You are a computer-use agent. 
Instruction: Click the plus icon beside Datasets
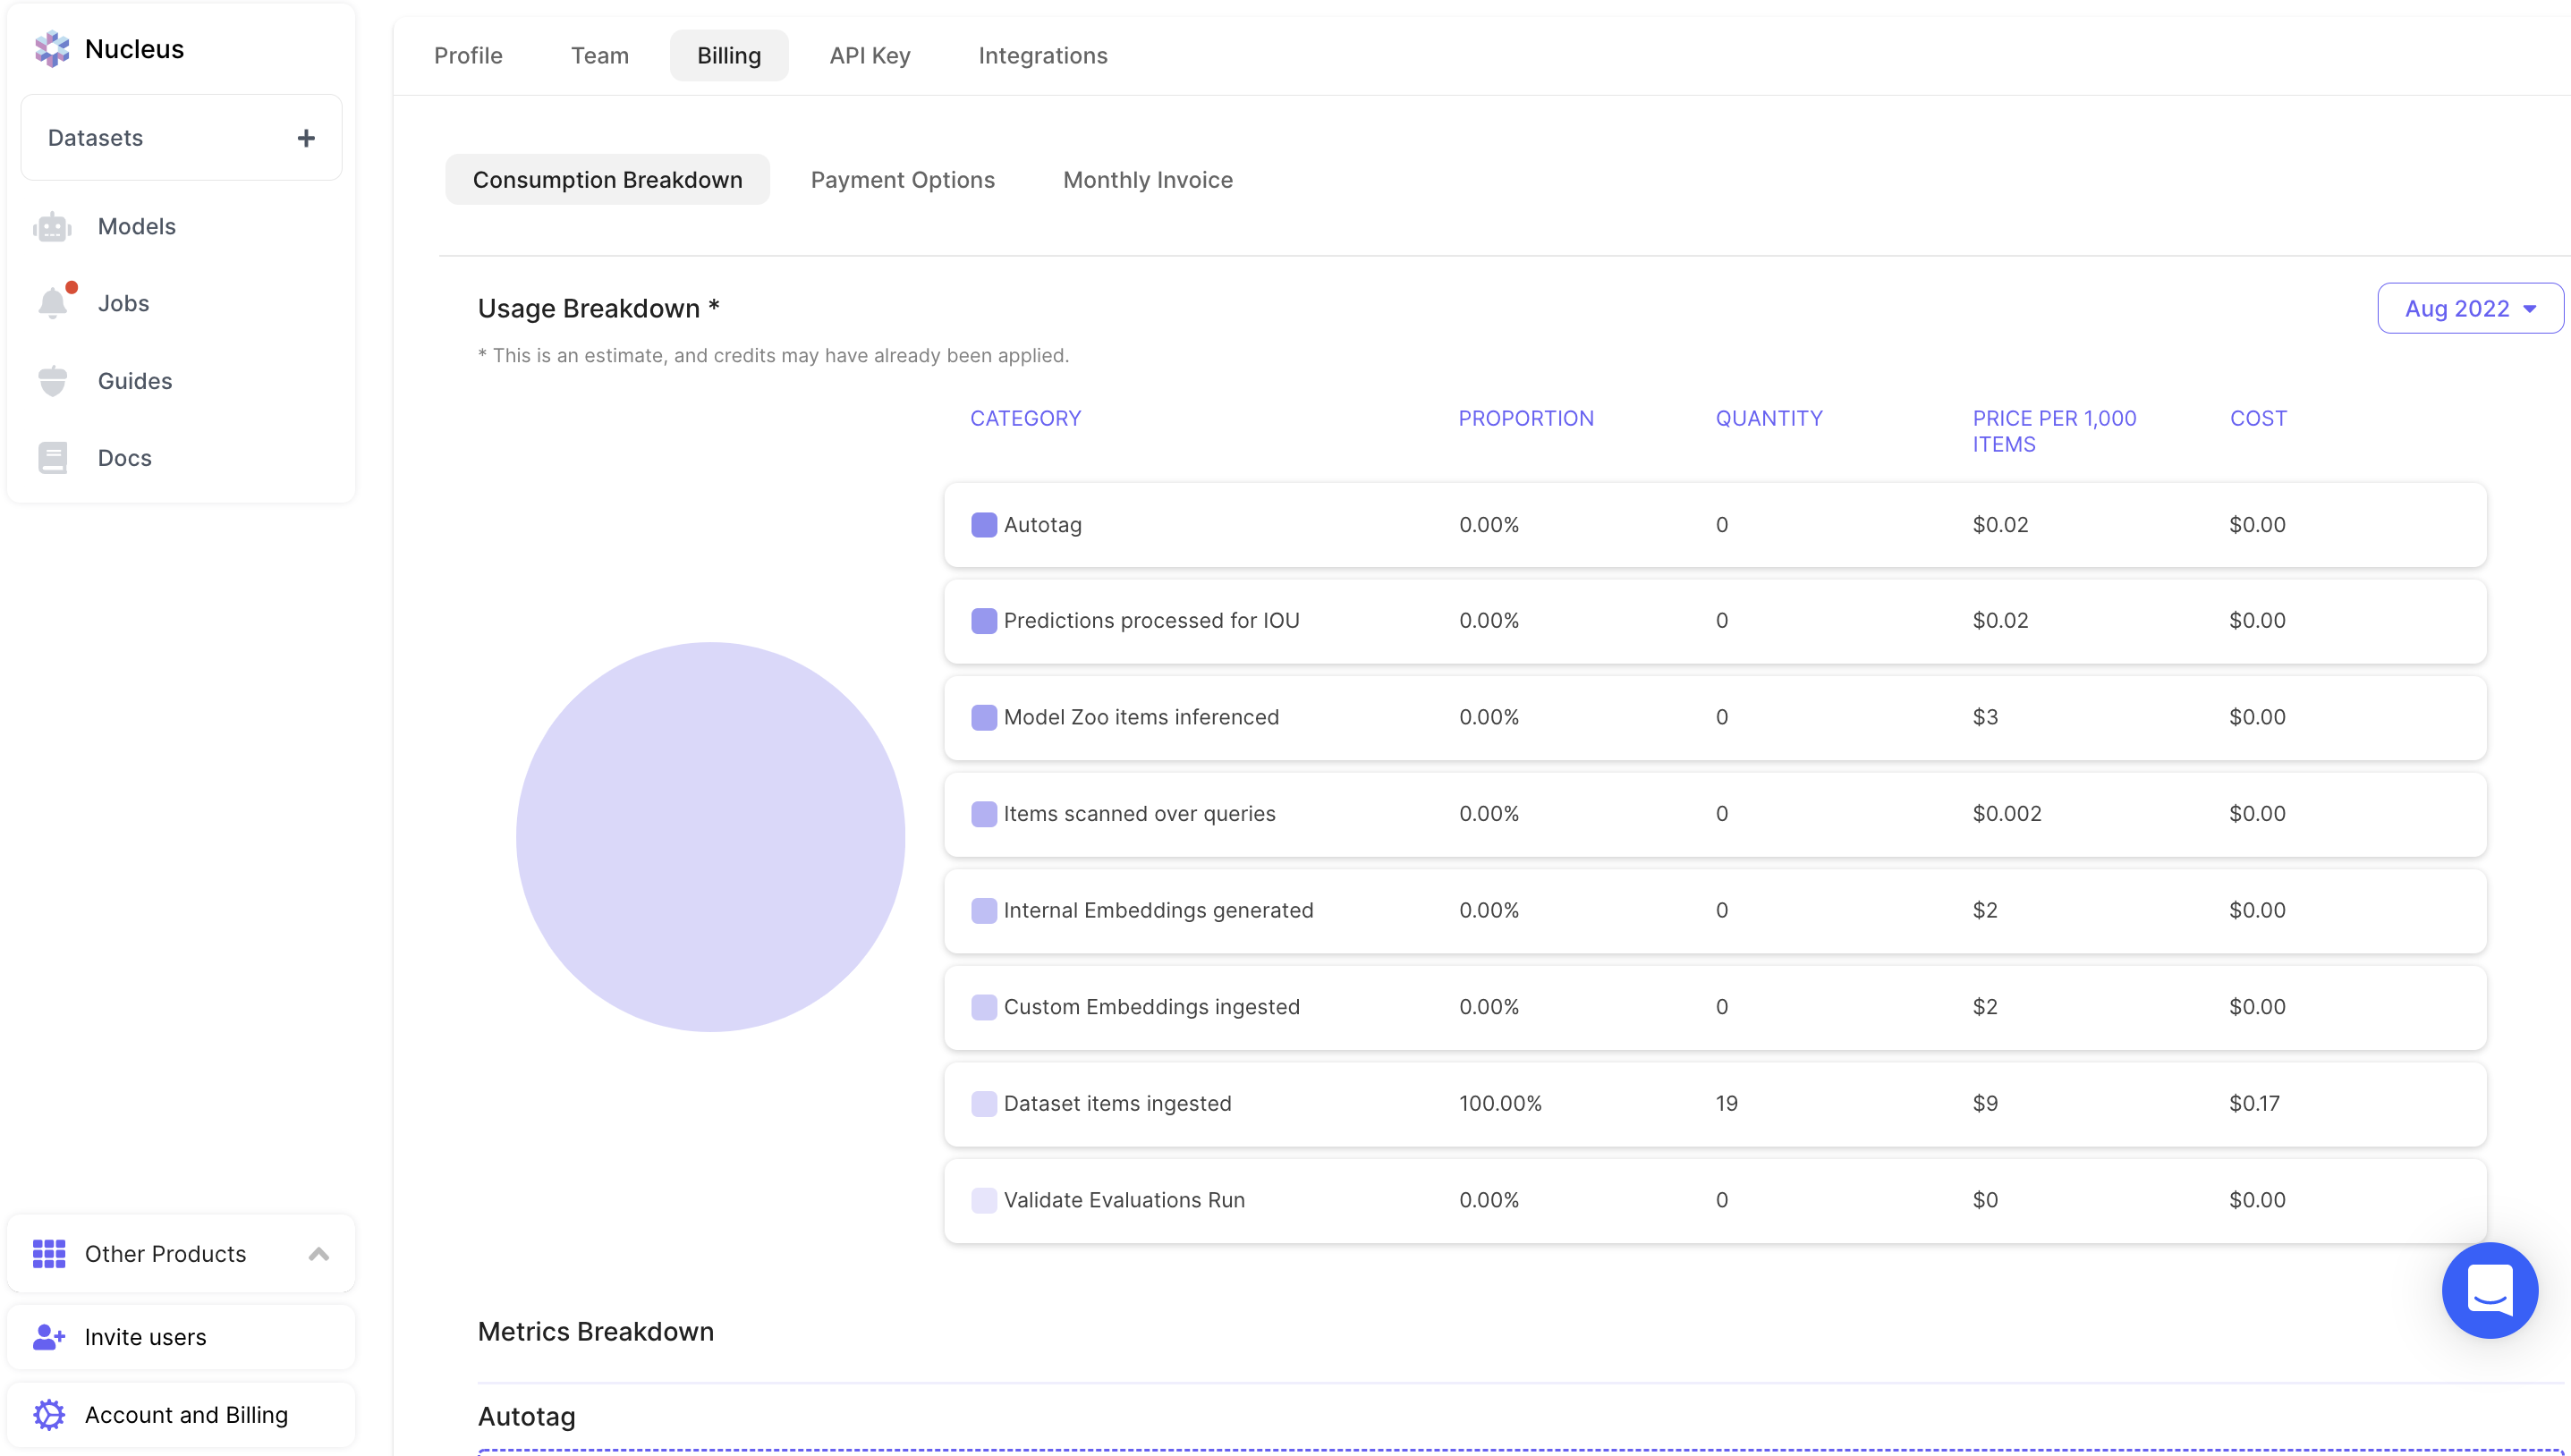click(306, 138)
